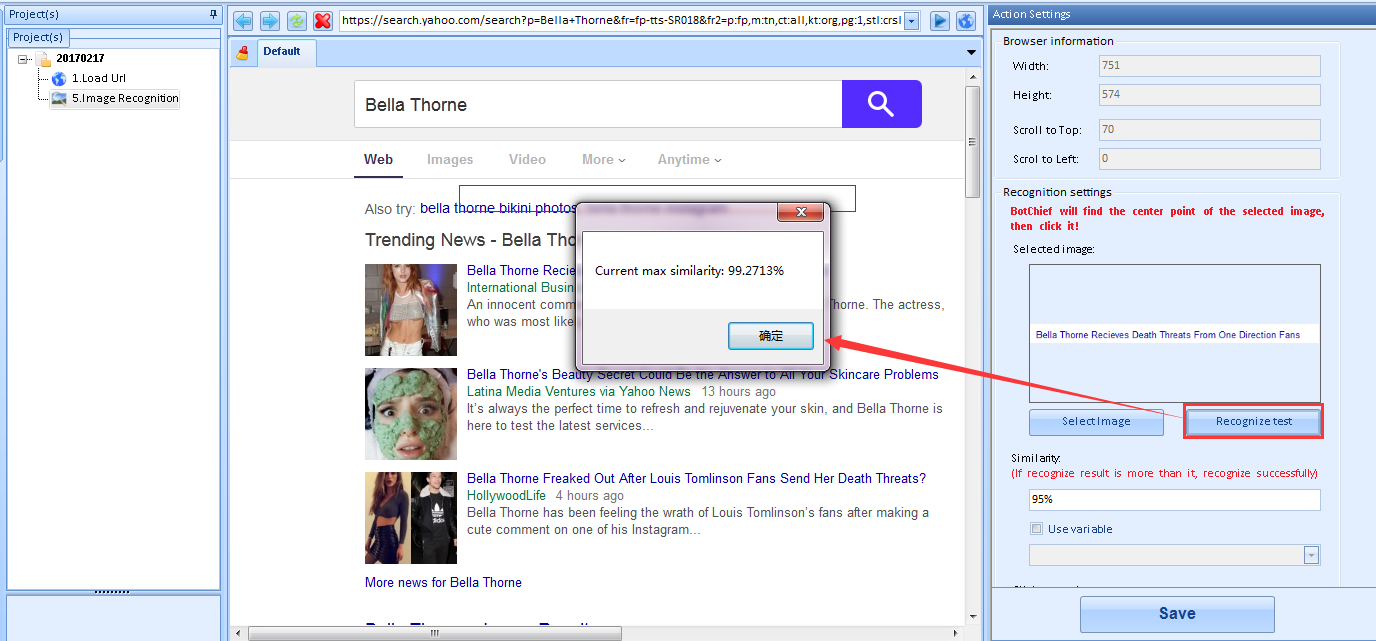Image resolution: width=1376 pixels, height=641 pixels.
Task: Click the go/navigate play icon
Action: point(939,21)
